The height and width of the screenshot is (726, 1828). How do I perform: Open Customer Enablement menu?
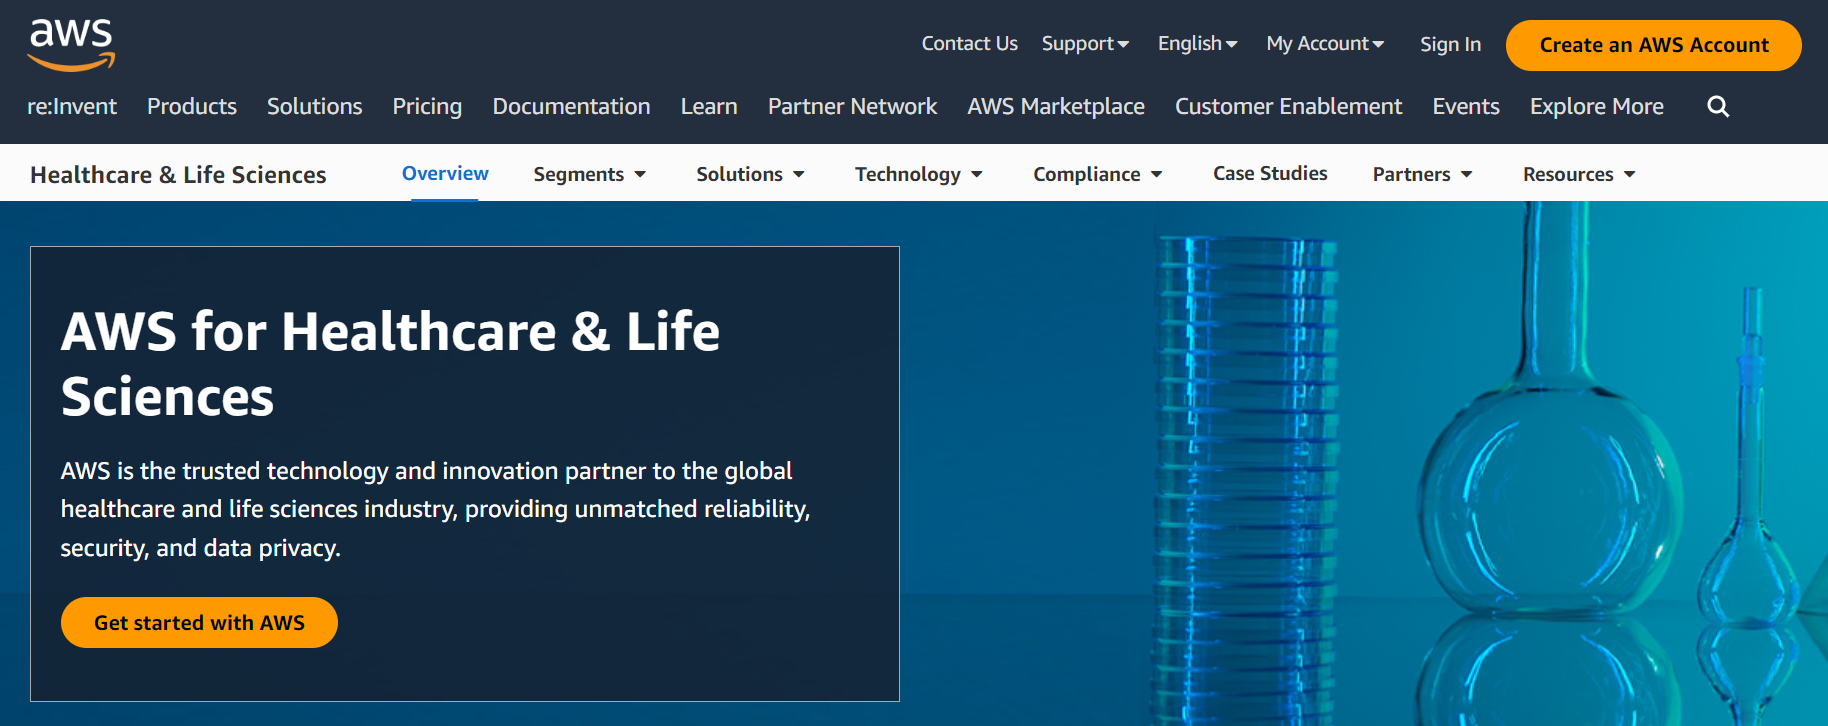pos(1288,106)
